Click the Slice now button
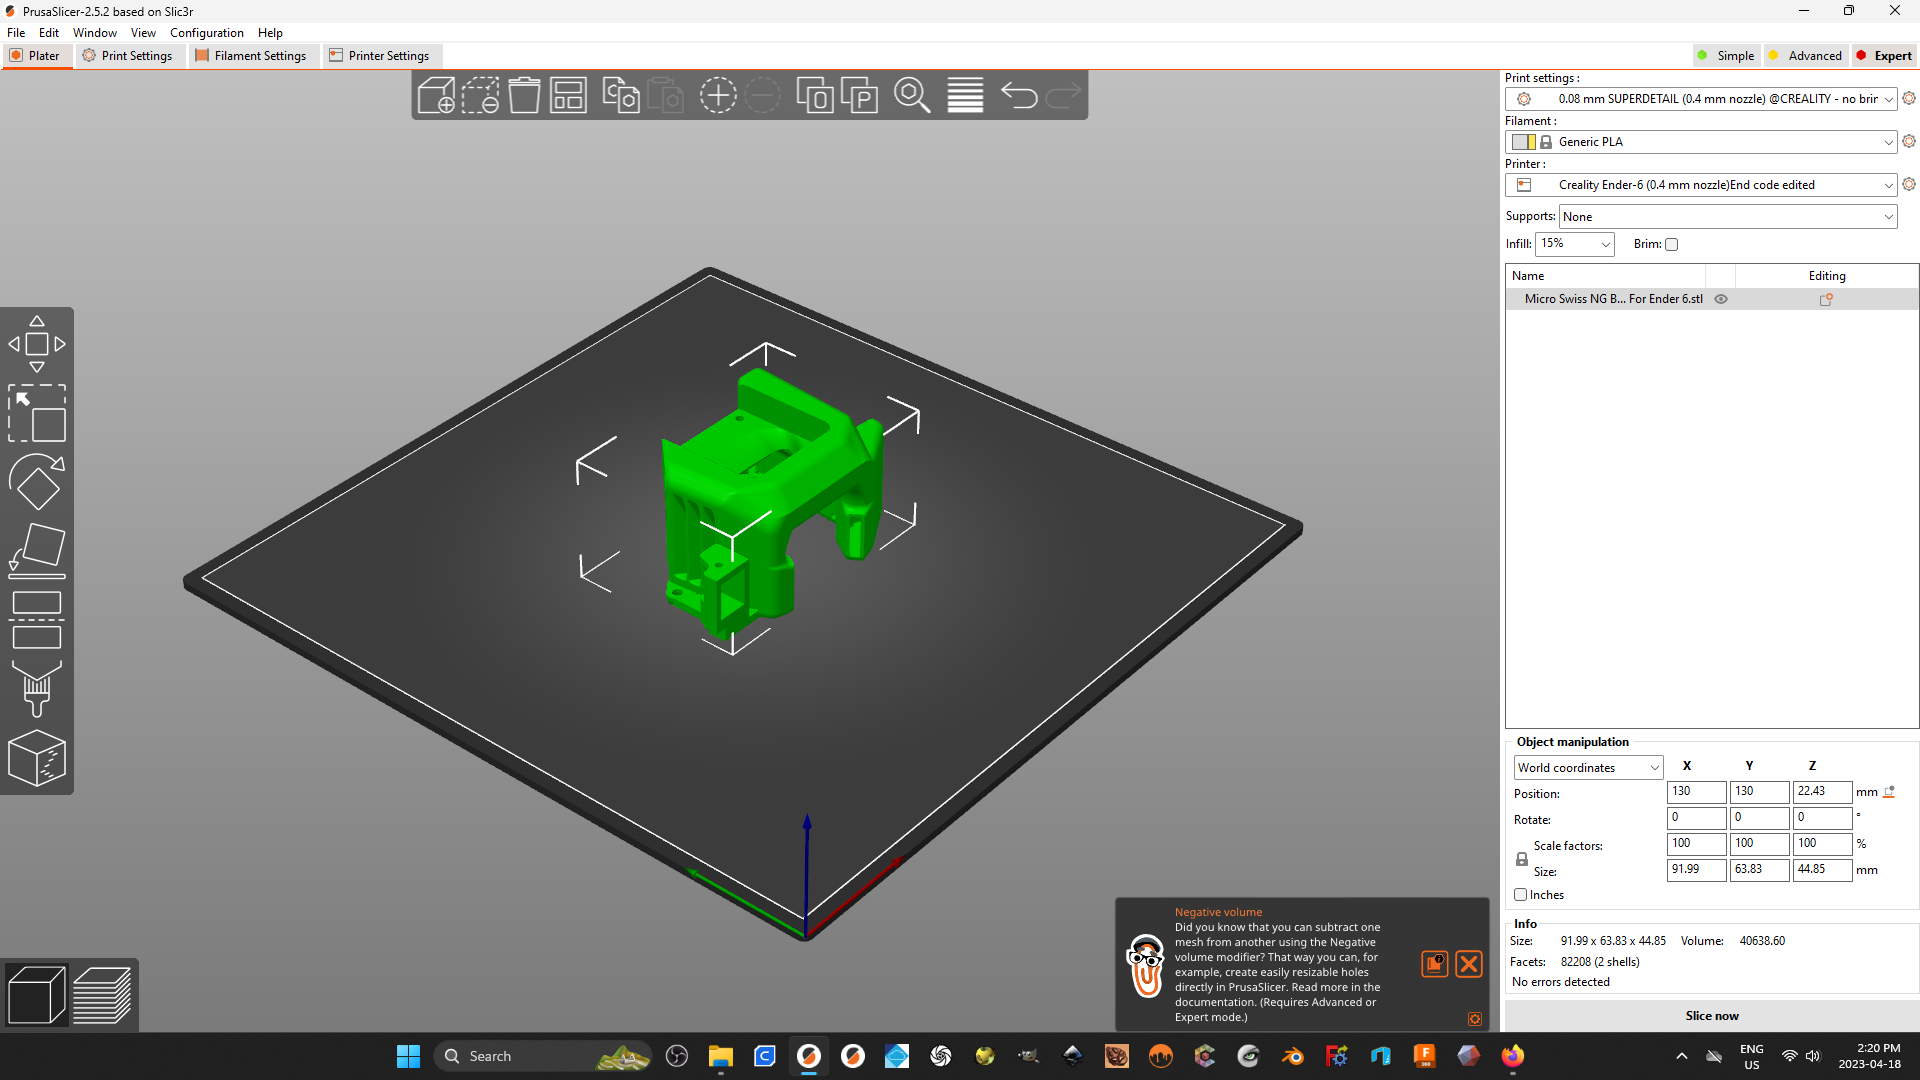The height and width of the screenshot is (1080, 1920). 1711,1016
